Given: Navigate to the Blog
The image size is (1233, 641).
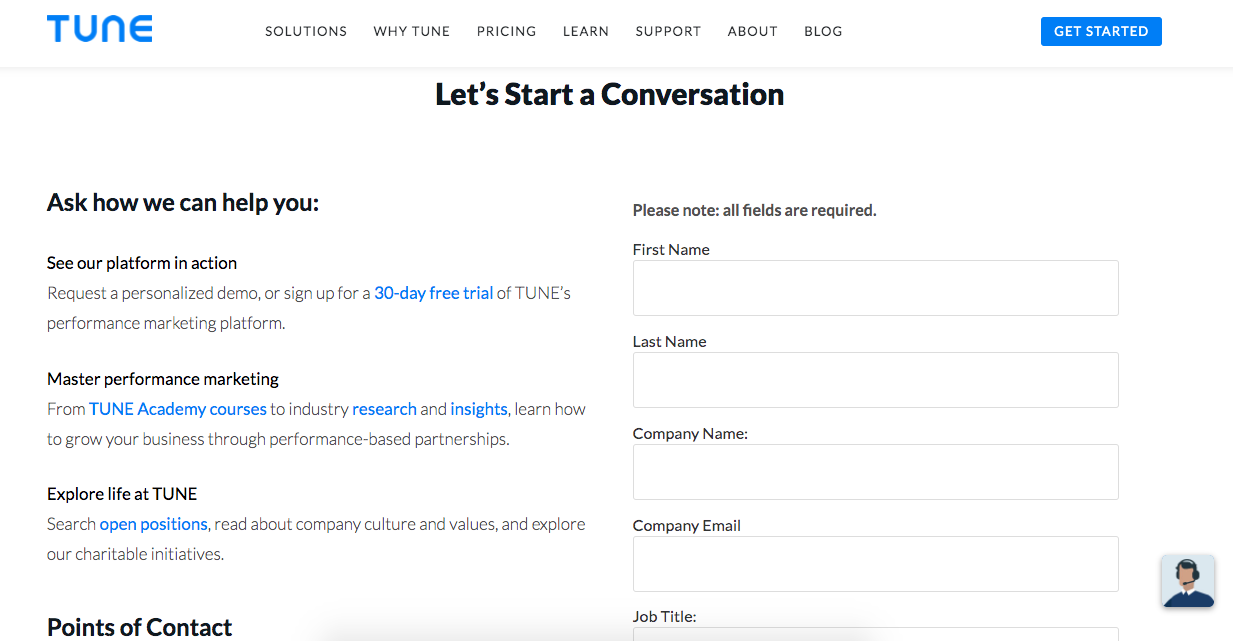Looking at the screenshot, I should click(823, 31).
